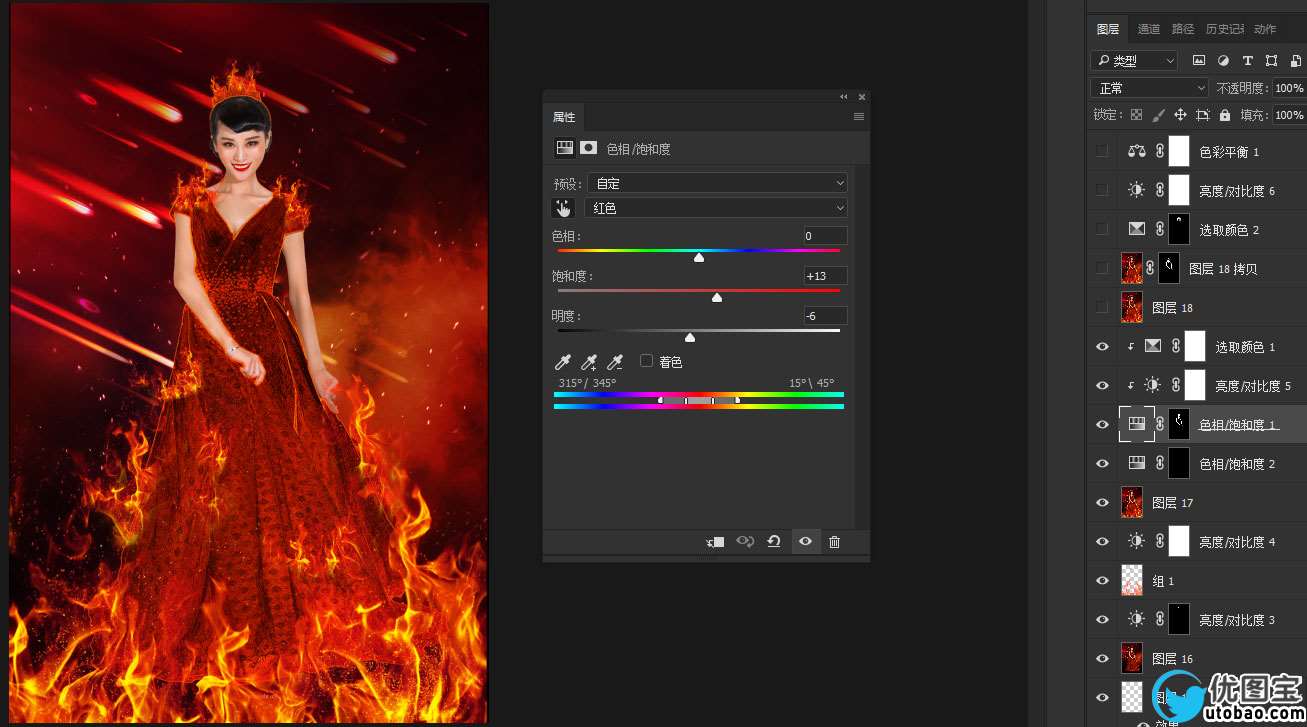Switch to the 路径 paths tab
The height and width of the screenshot is (727, 1307).
pyautogui.click(x=1183, y=29)
